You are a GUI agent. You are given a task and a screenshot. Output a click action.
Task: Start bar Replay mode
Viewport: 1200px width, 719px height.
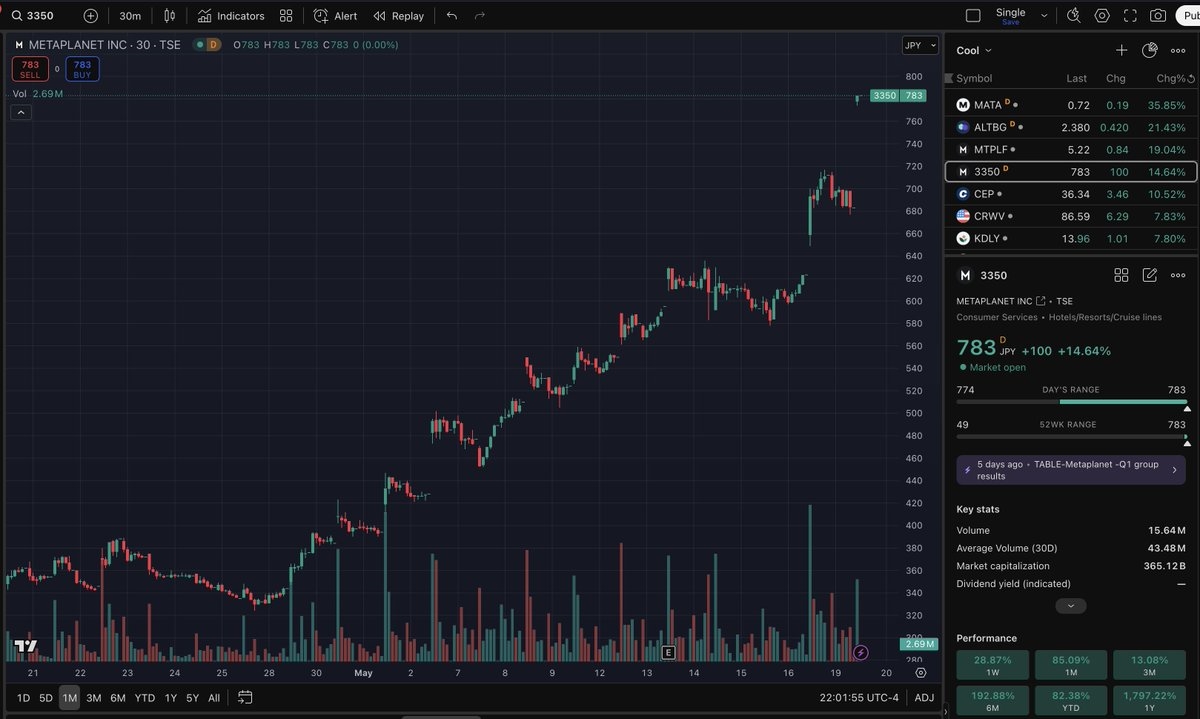(398, 16)
